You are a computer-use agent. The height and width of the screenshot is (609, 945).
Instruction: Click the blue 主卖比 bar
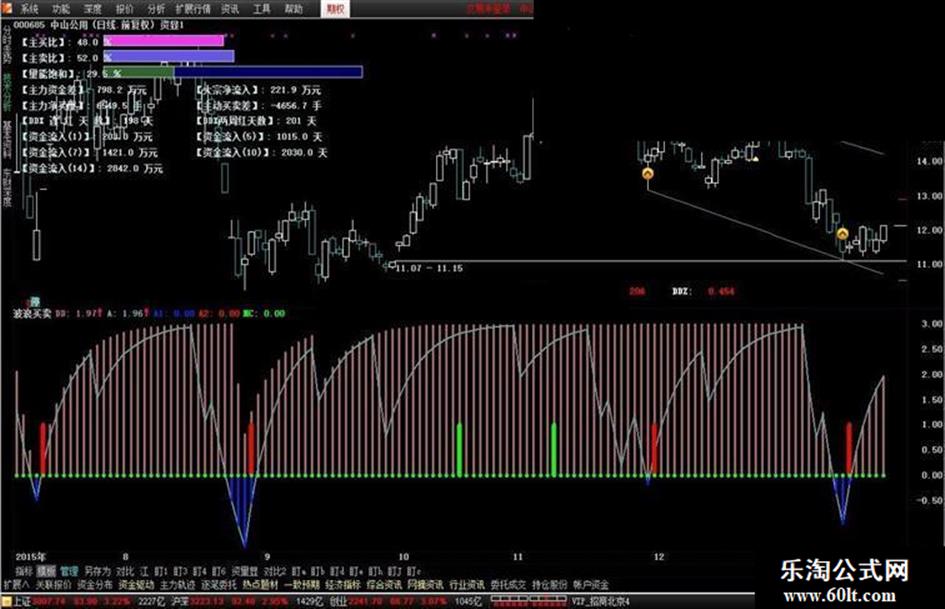tap(169, 56)
